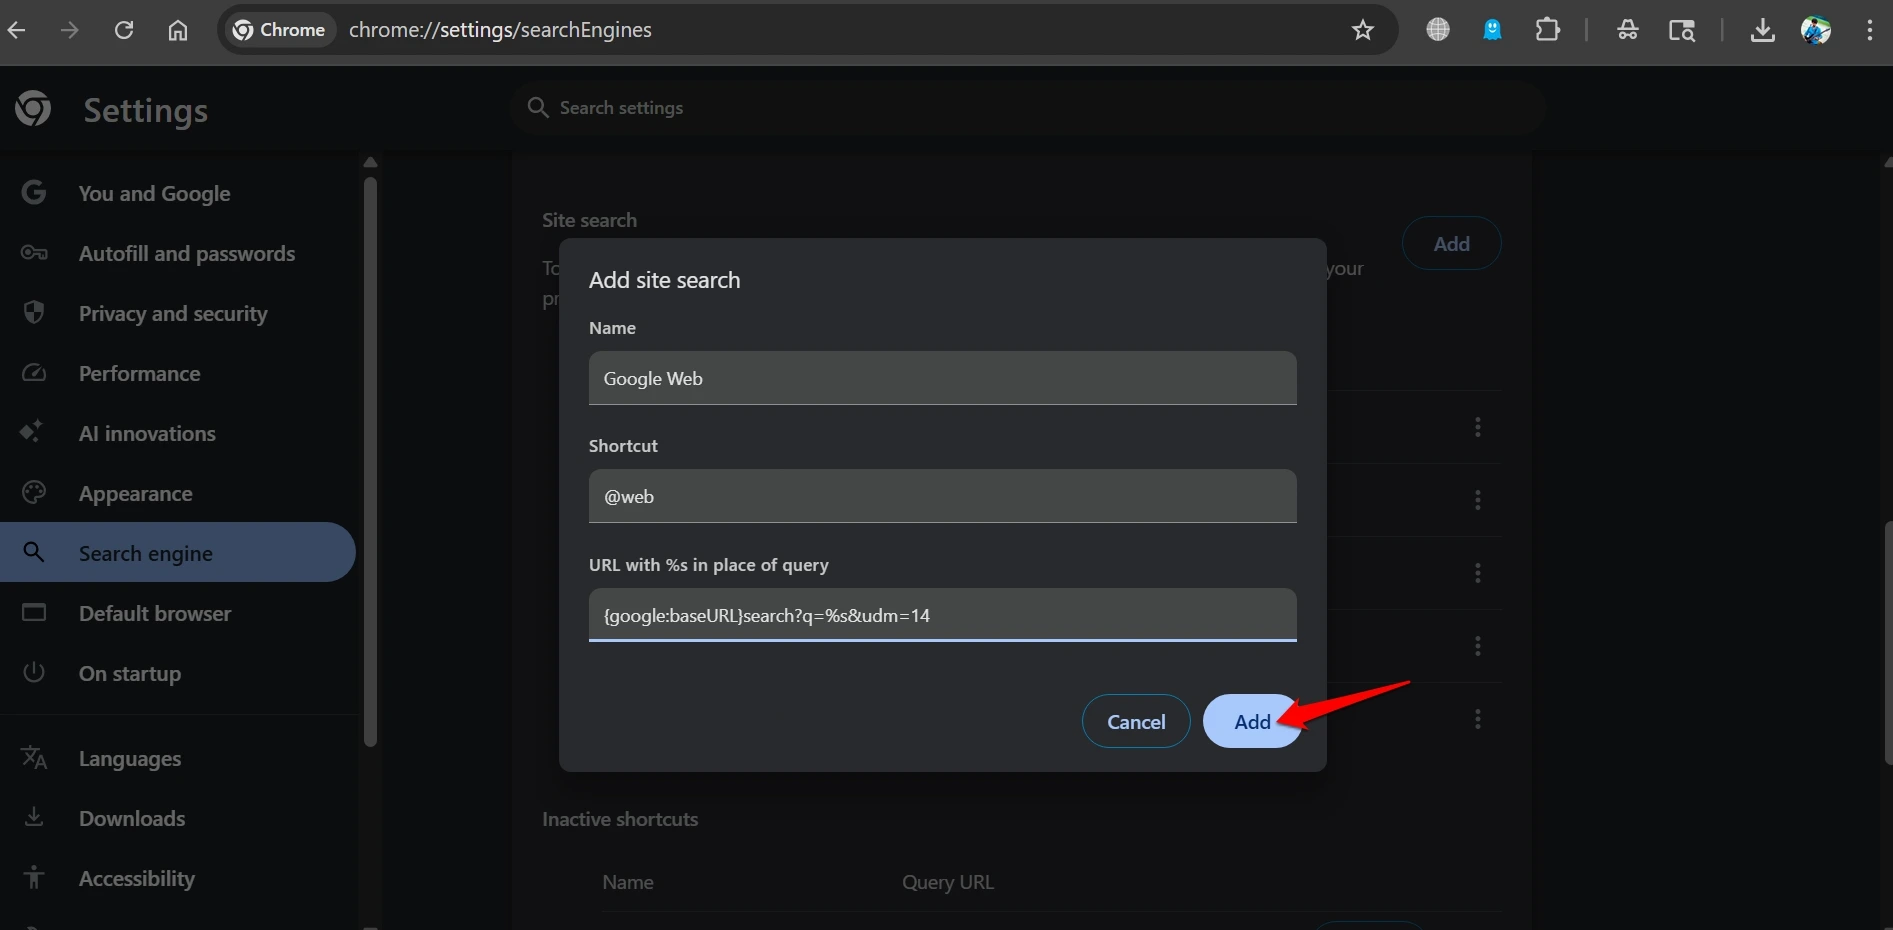This screenshot has width=1893, height=930.
Task: Open Privacy and security settings
Action: pos(172,313)
